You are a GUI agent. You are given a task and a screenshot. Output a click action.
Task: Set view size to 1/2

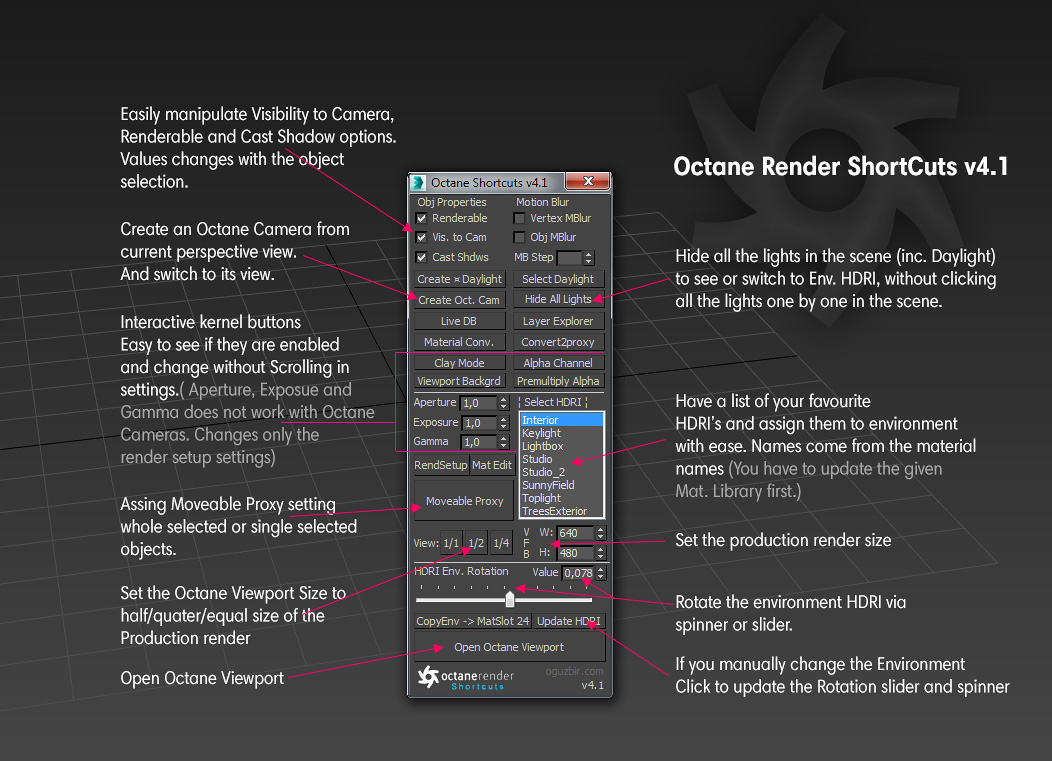pyautogui.click(x=476, y=542)
